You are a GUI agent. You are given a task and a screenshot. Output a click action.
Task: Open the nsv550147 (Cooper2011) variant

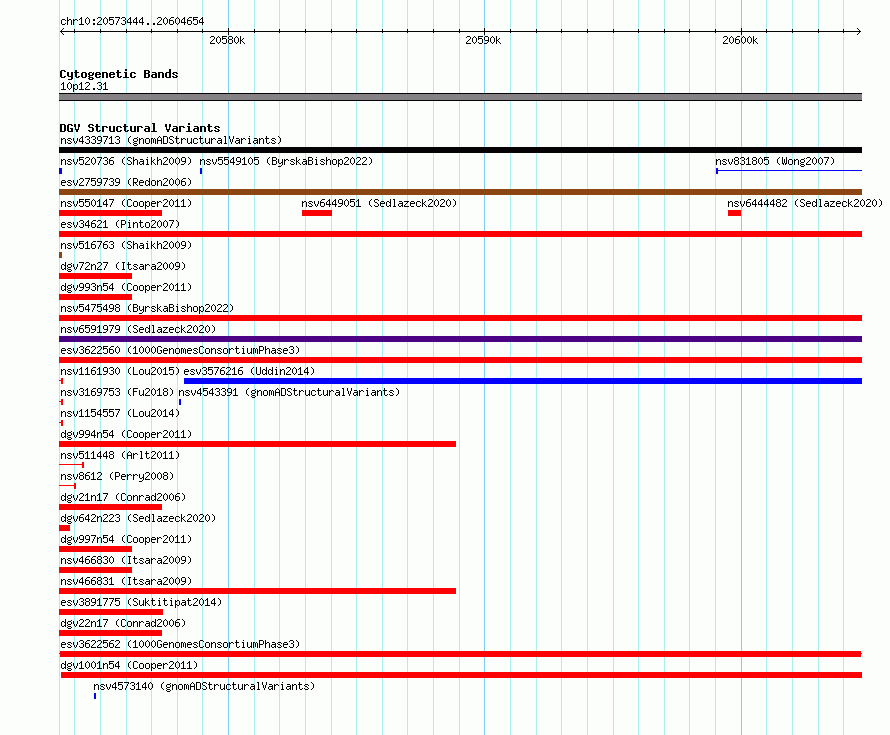pyautogui.click(x=126, y=203)
